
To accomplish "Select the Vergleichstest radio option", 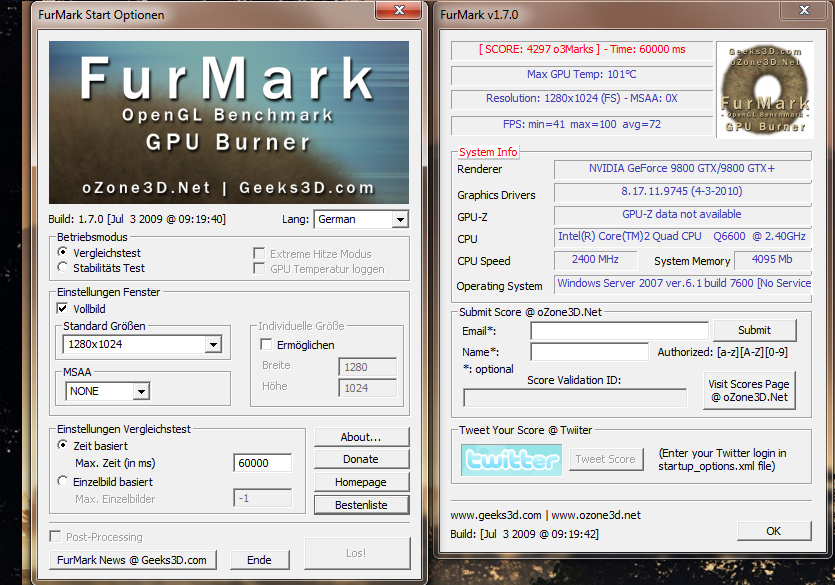I will 63,252.
